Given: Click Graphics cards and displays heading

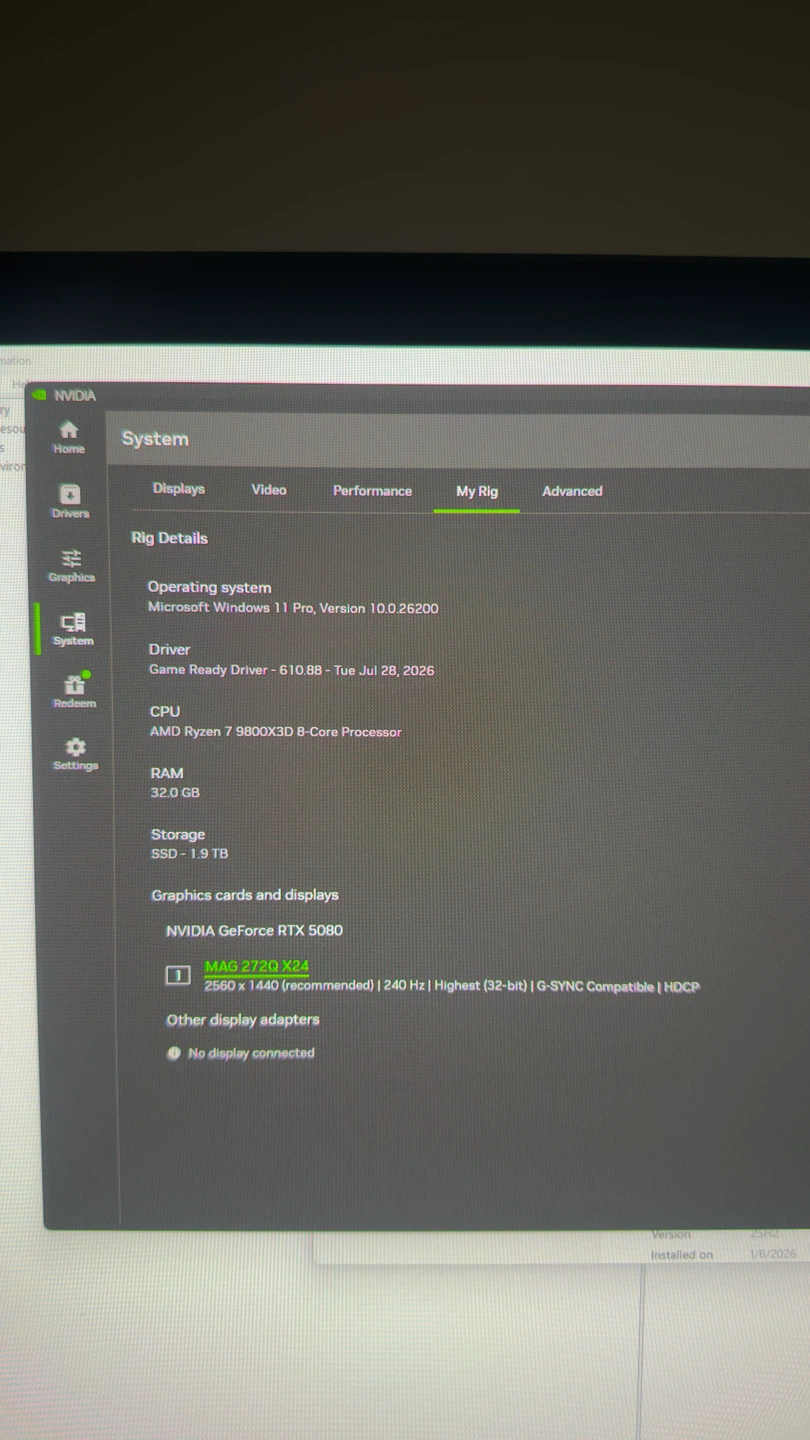Looking at the screenshot, I should (245, 896).
